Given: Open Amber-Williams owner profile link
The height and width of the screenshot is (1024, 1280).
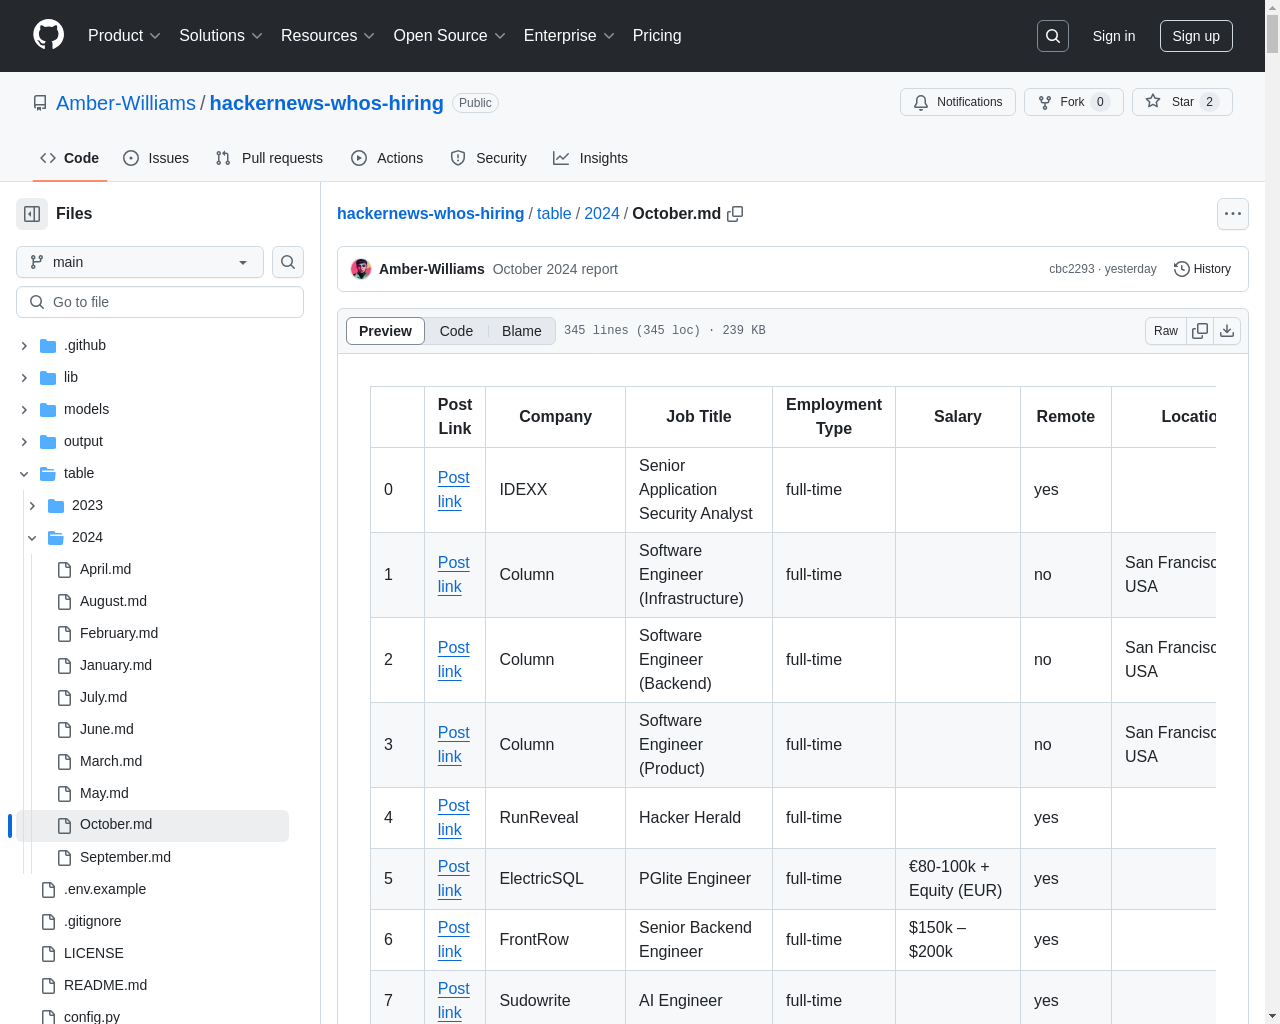Looking at the screenshot, I should point(126,103).
